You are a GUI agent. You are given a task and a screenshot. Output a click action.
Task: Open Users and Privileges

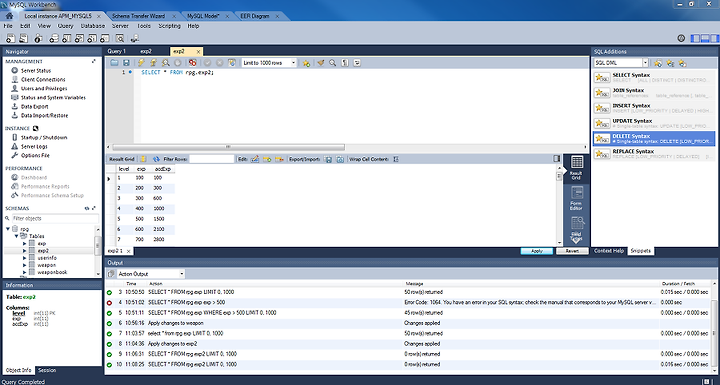44,88
